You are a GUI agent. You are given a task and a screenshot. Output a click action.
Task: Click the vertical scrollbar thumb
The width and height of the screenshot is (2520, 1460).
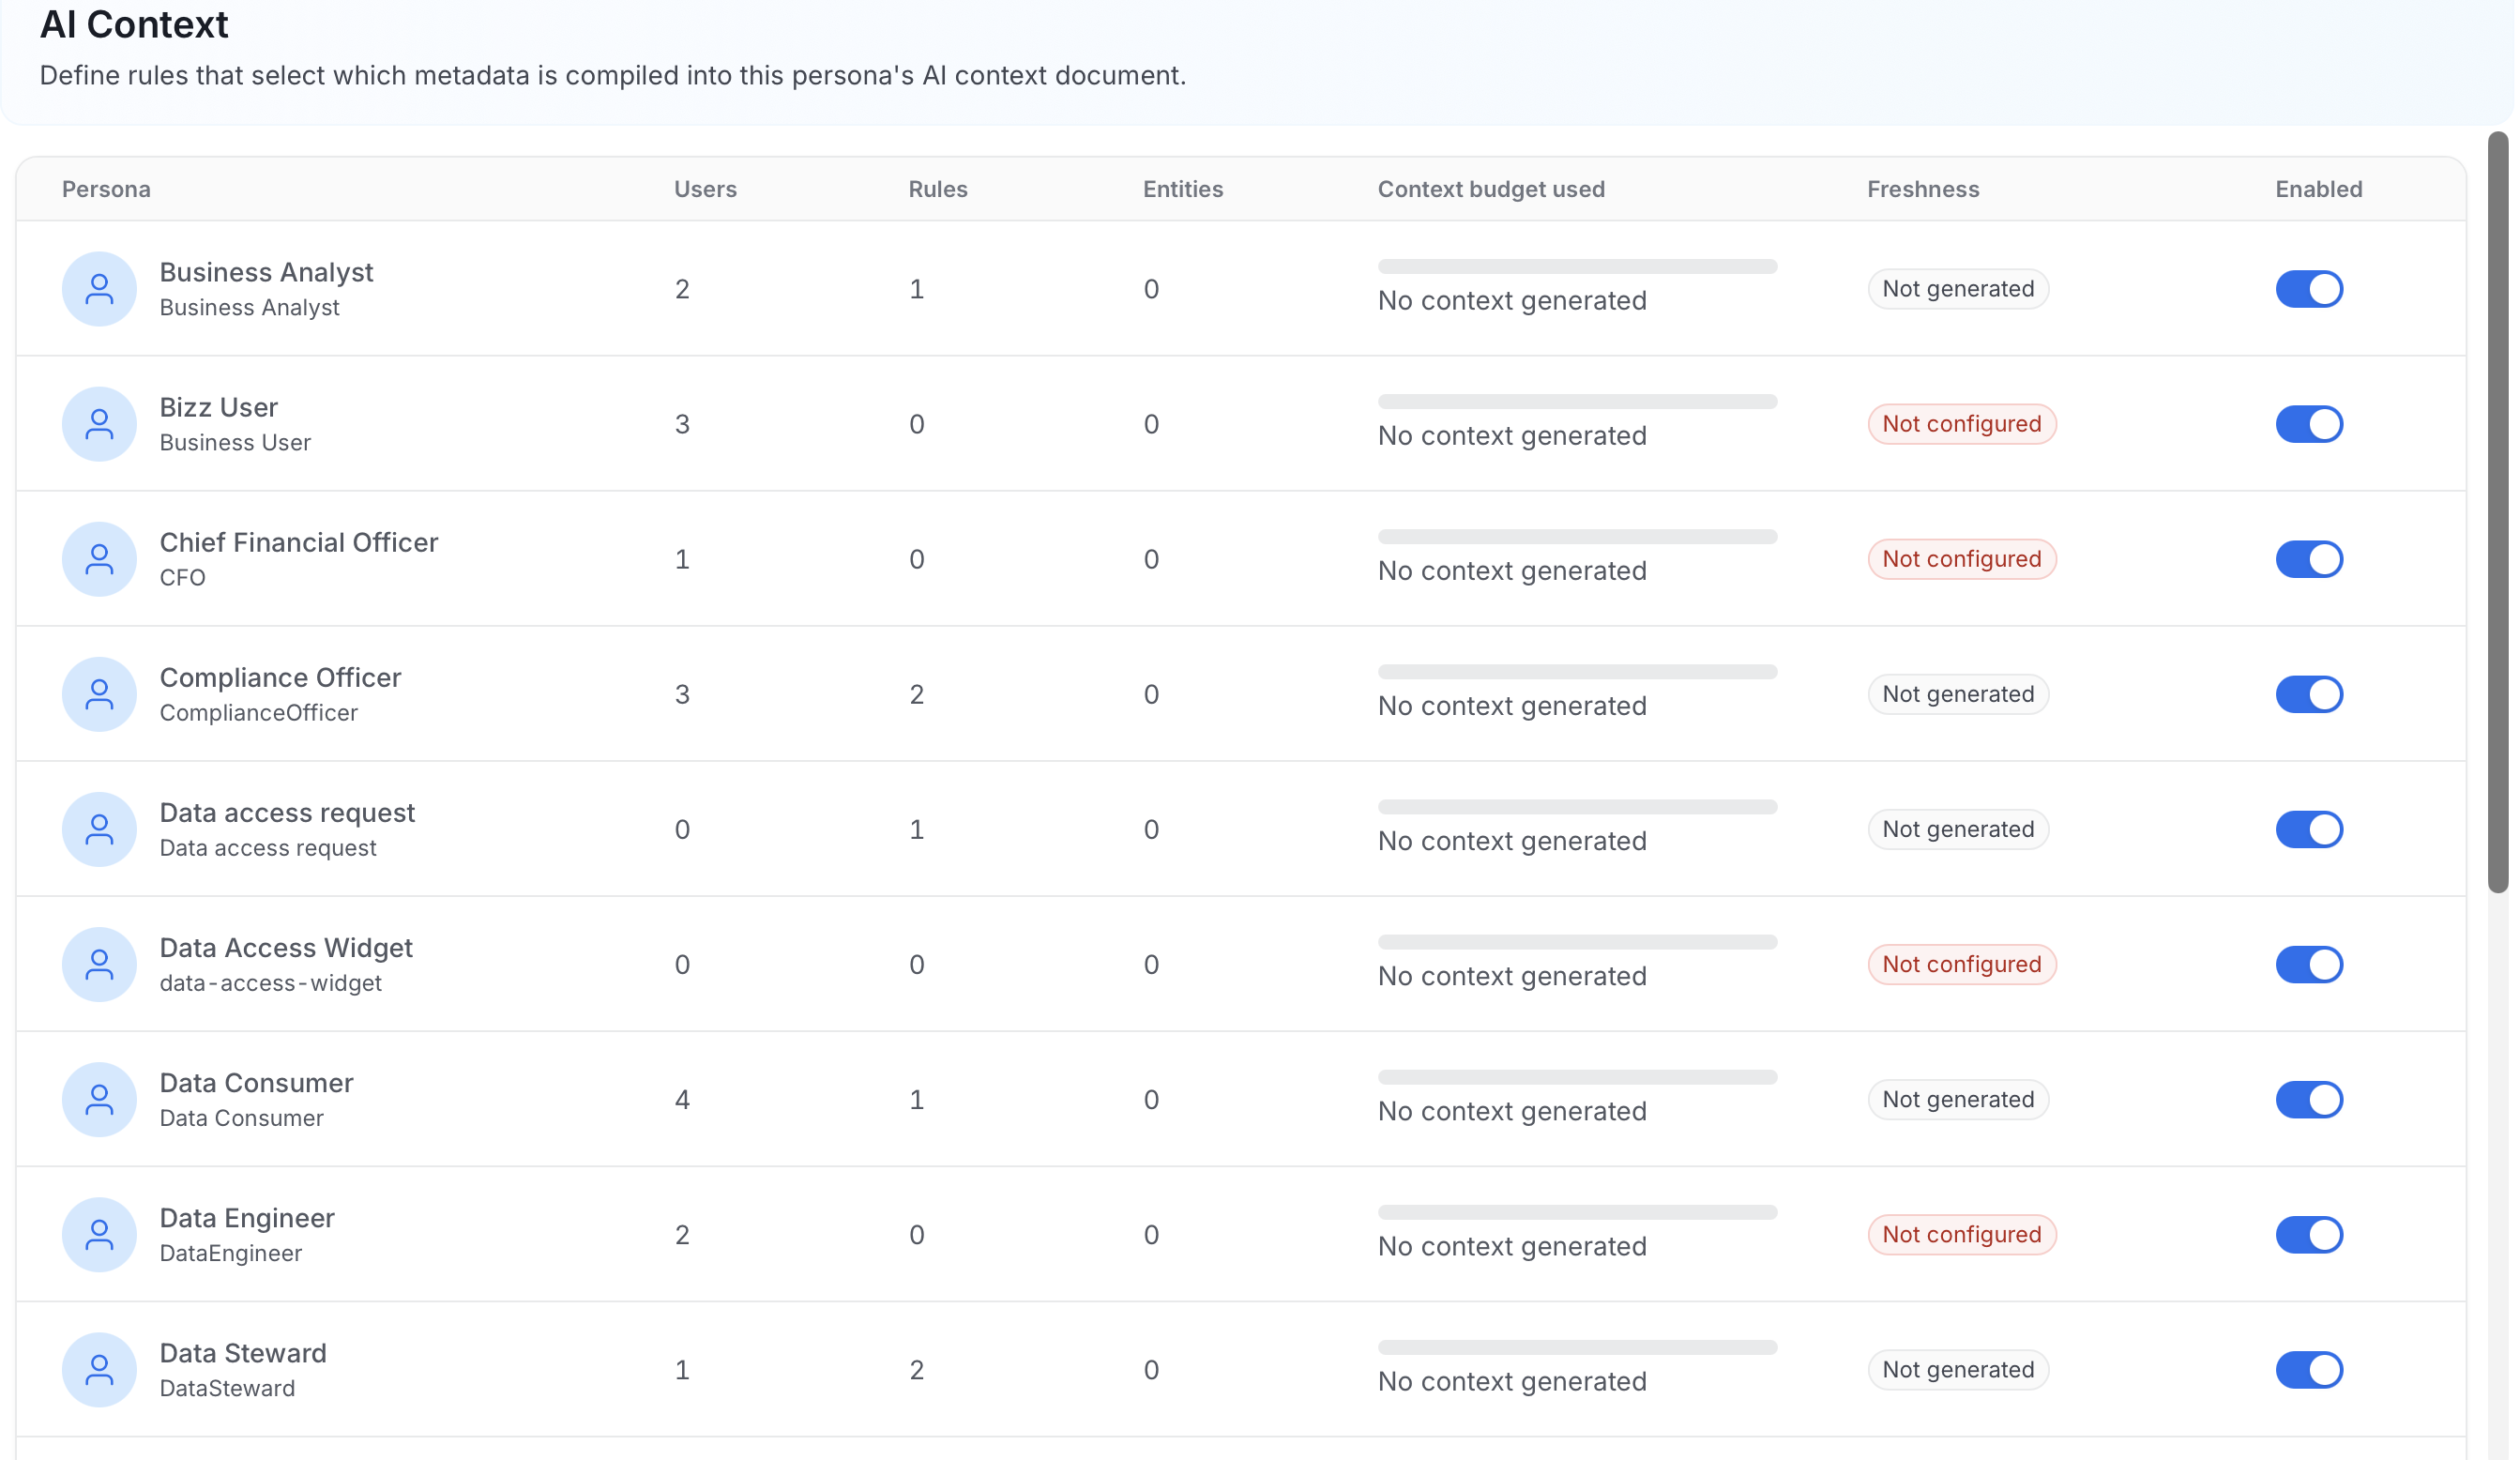point(2498,512)
